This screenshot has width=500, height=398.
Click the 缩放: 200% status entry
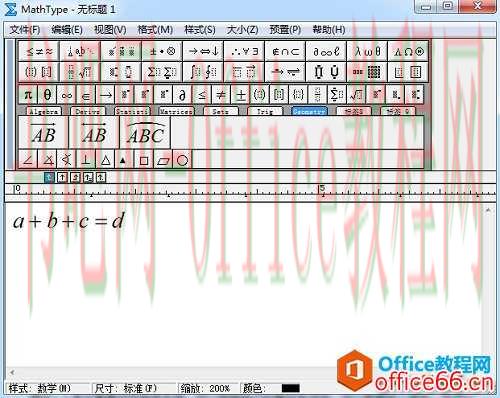205,388
